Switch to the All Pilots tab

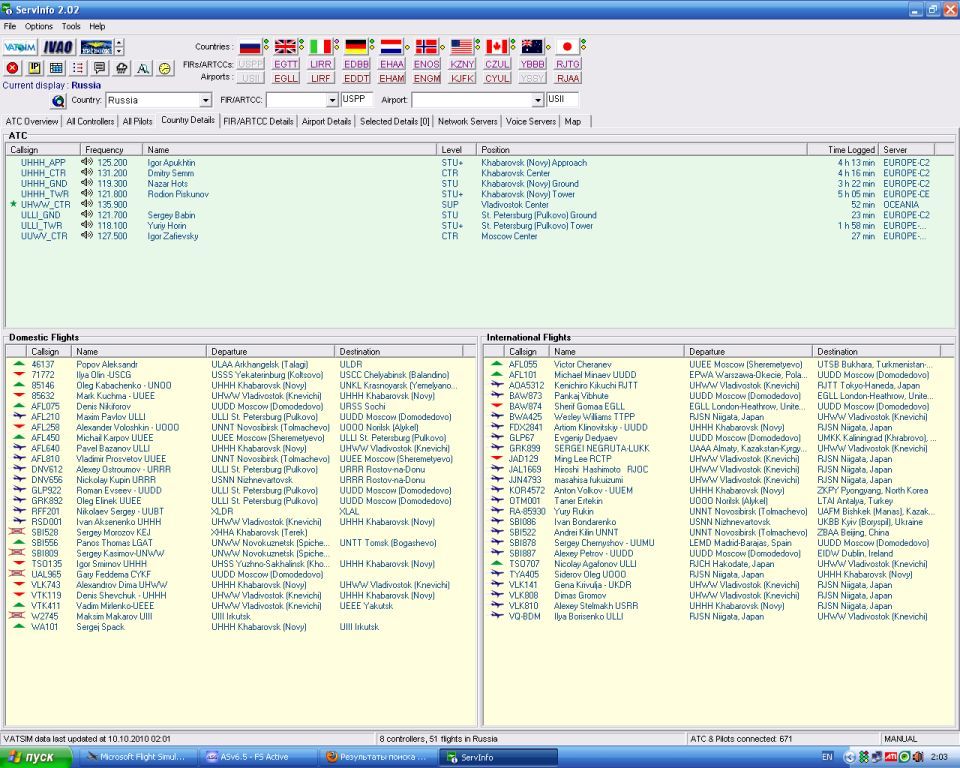pos(137,121)
